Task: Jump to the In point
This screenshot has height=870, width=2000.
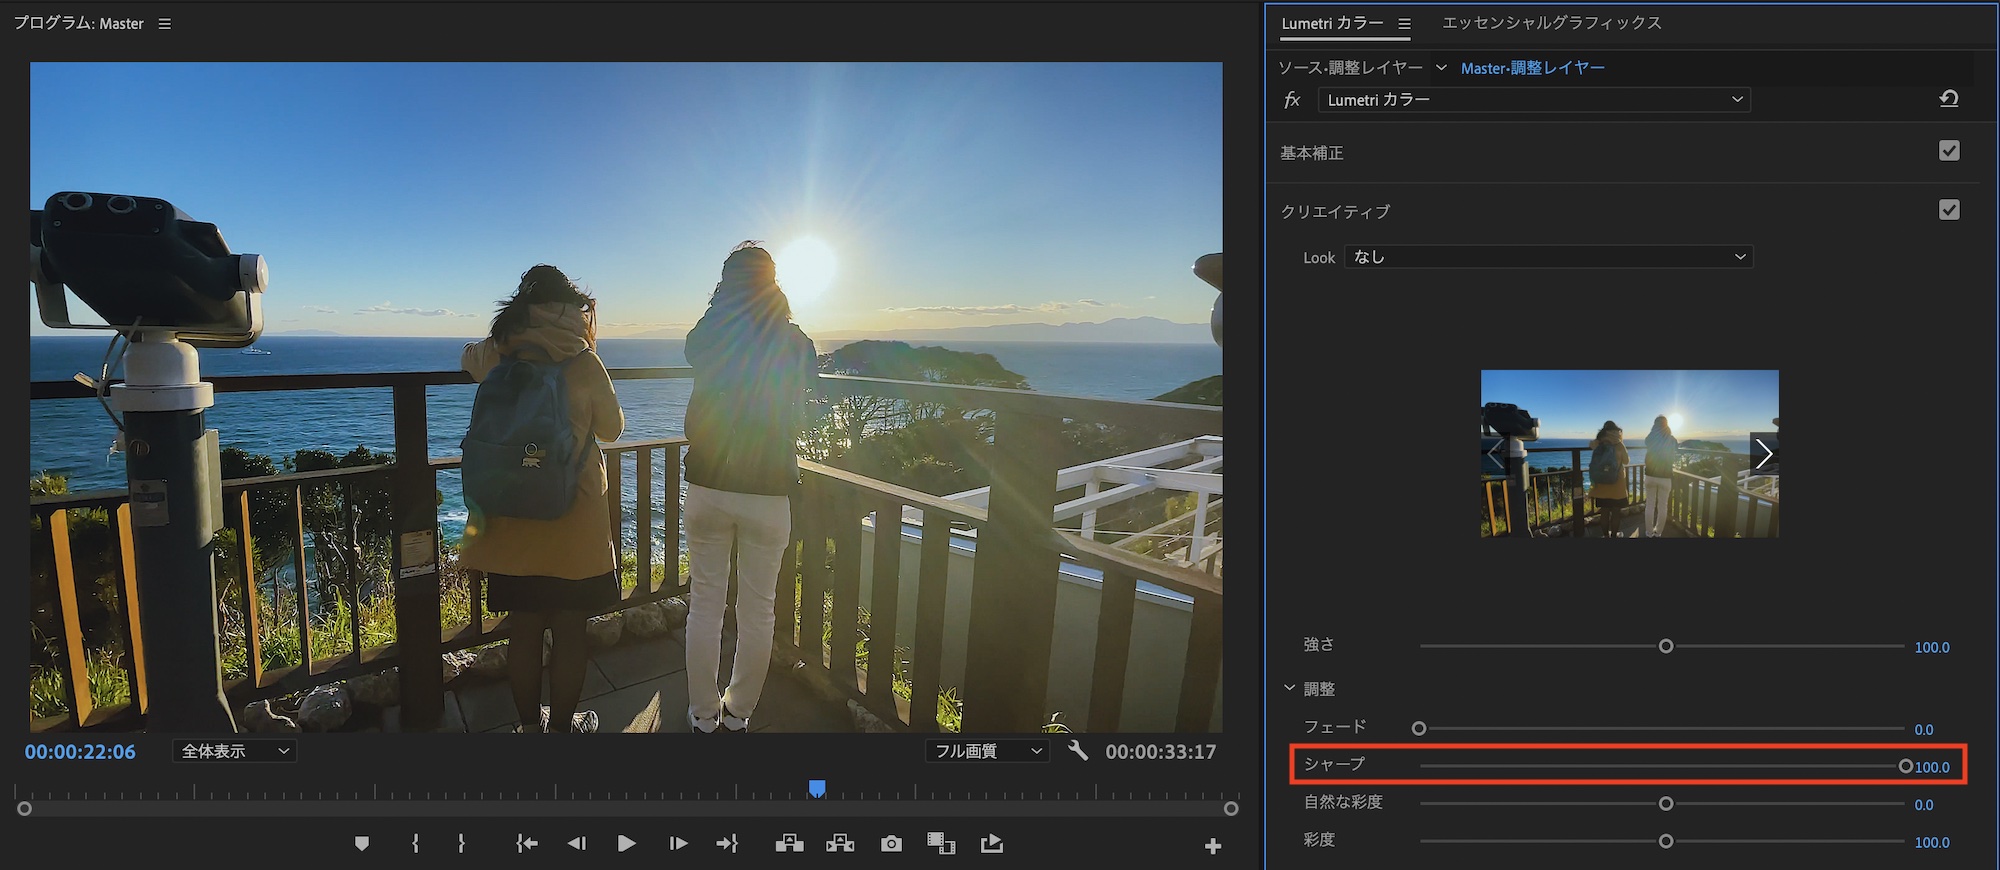Action: point(527,844)
